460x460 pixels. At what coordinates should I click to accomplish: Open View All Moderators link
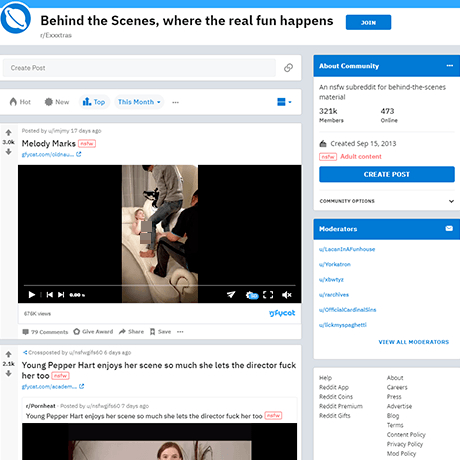[x=414, y=342]
